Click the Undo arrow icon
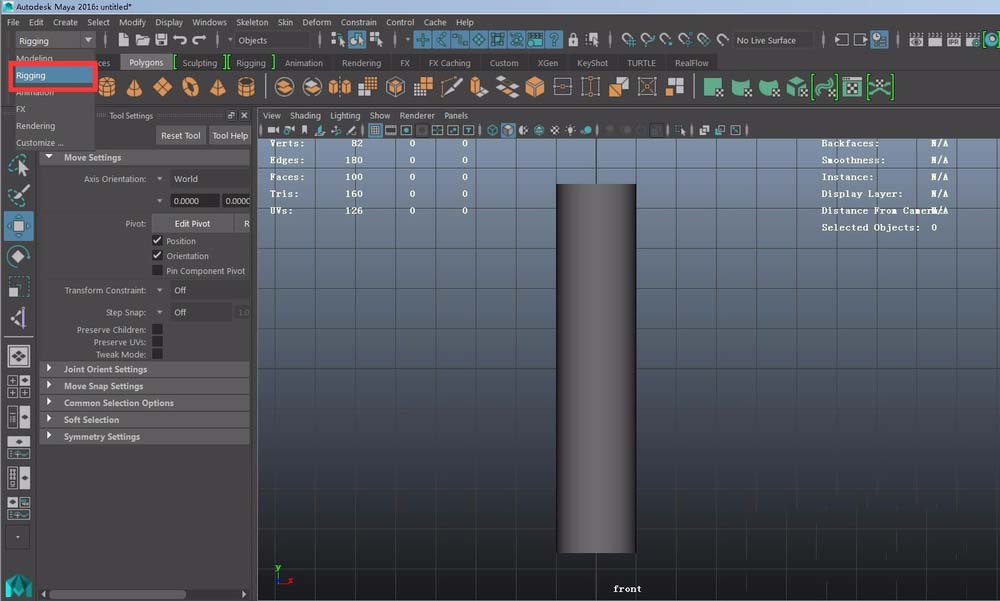The height and width of the screenshot is (601, 1000). (x=180, y=40)
